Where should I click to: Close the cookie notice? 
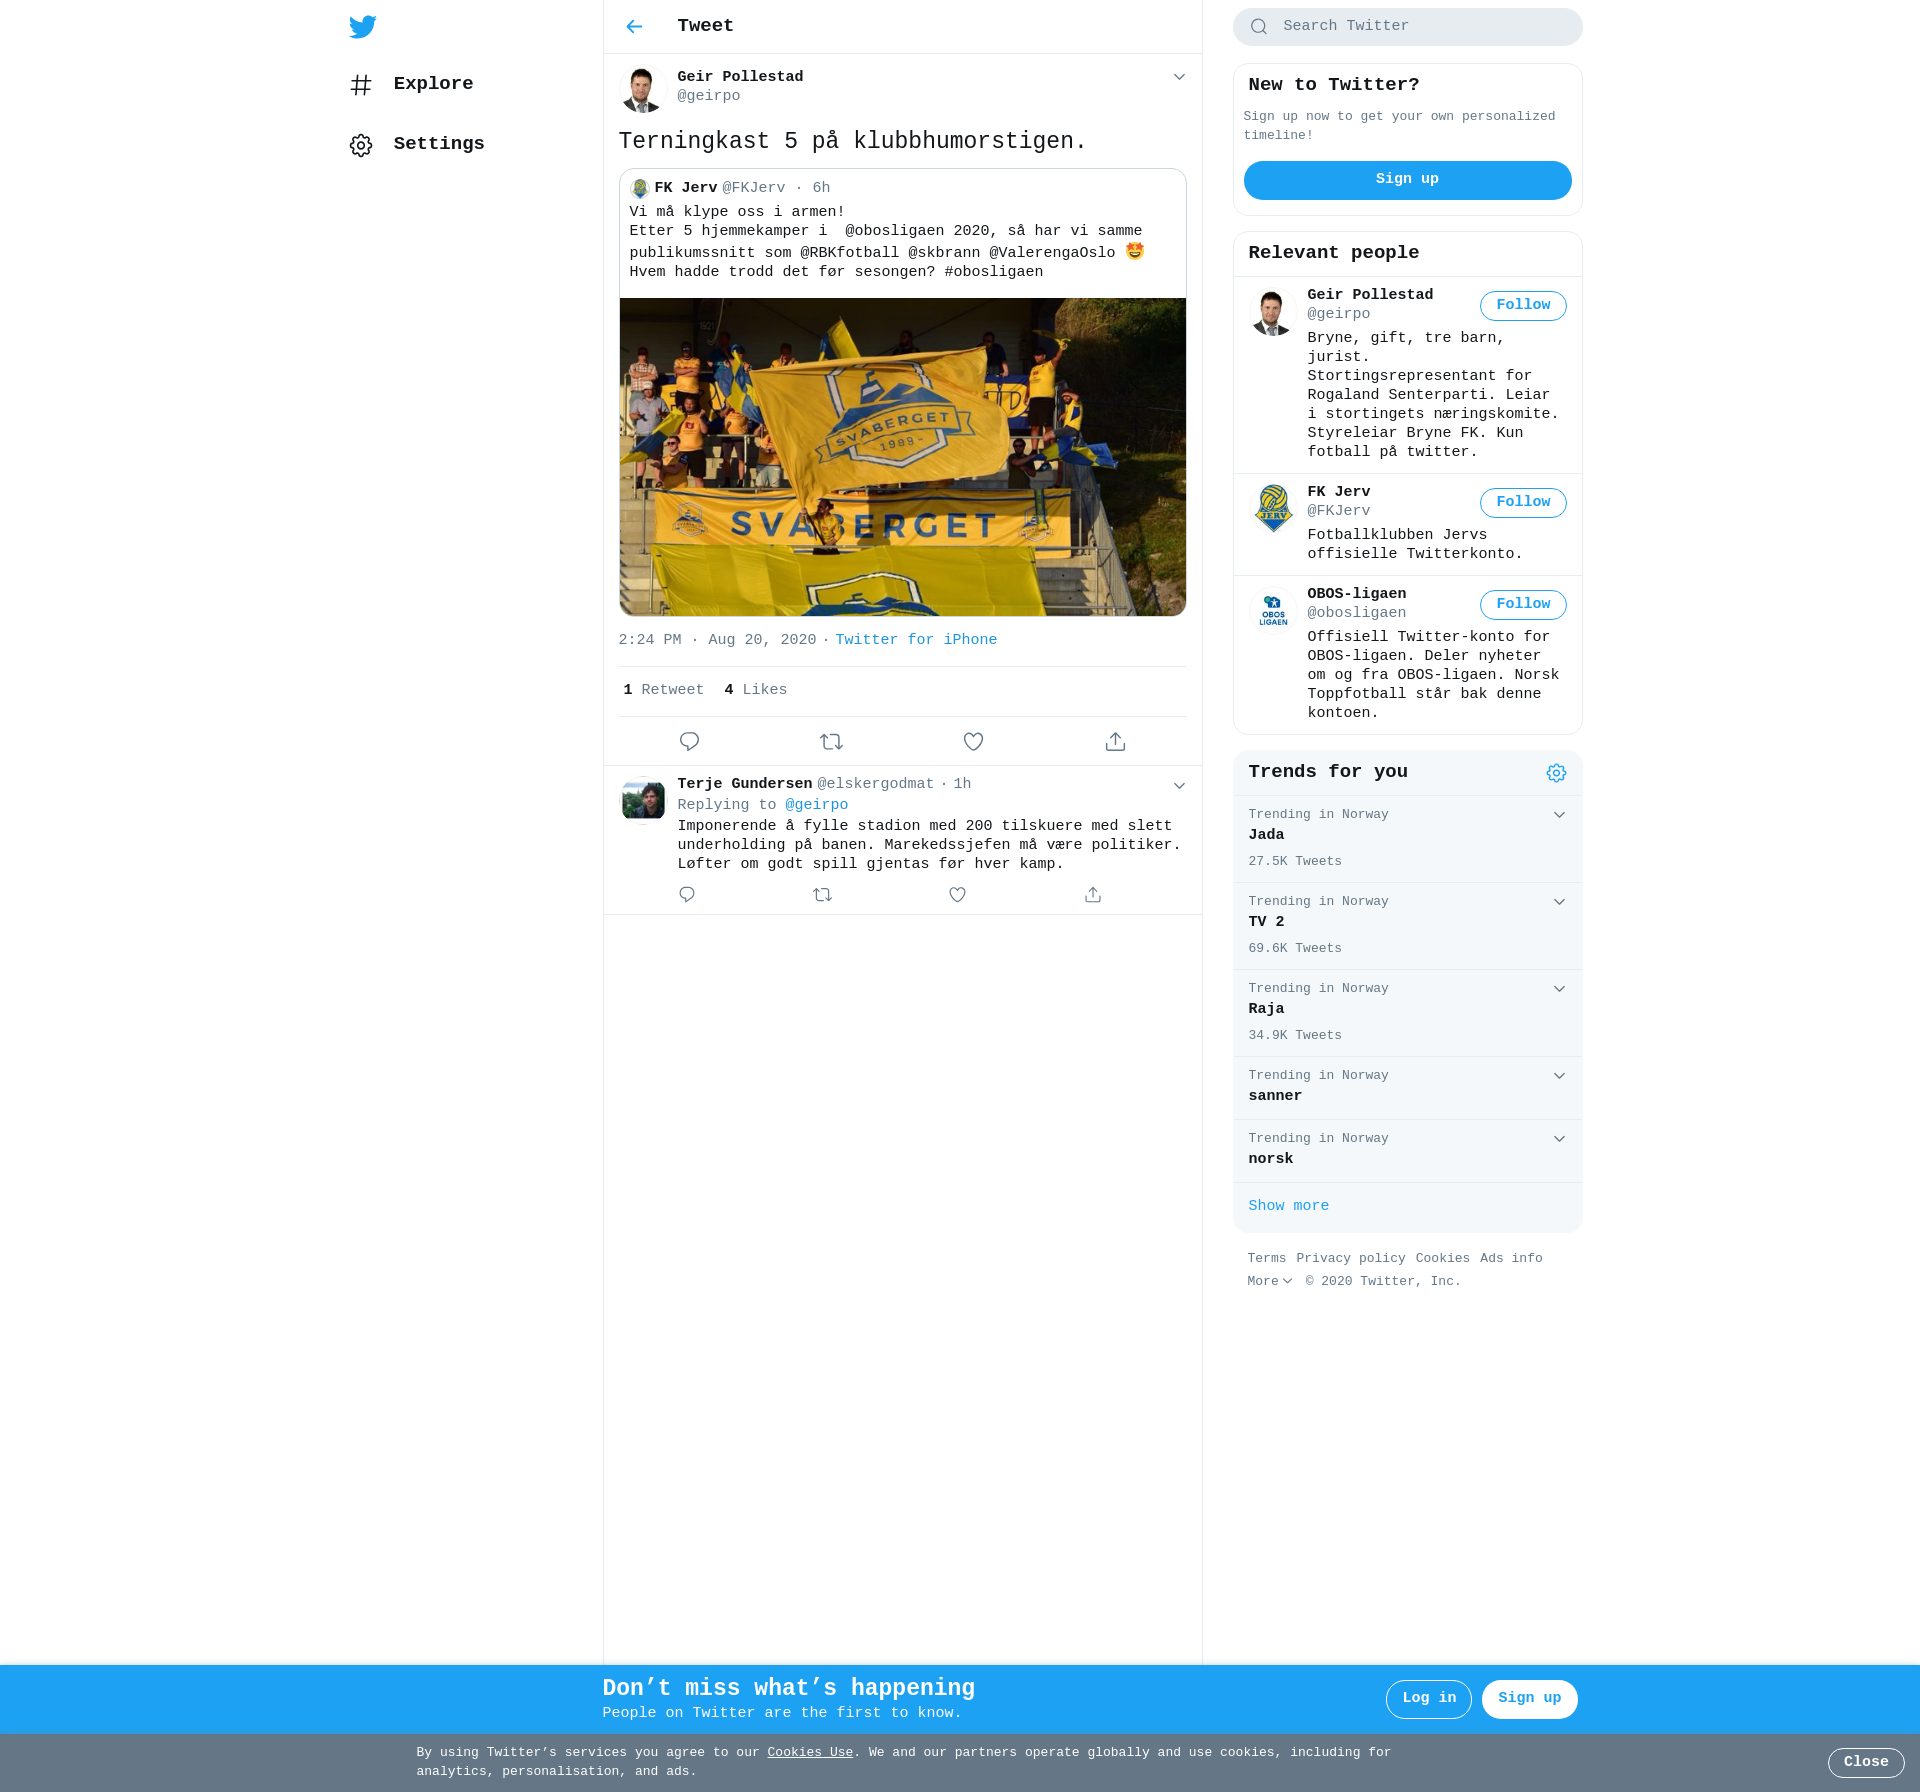[x=1866, y=1763]
